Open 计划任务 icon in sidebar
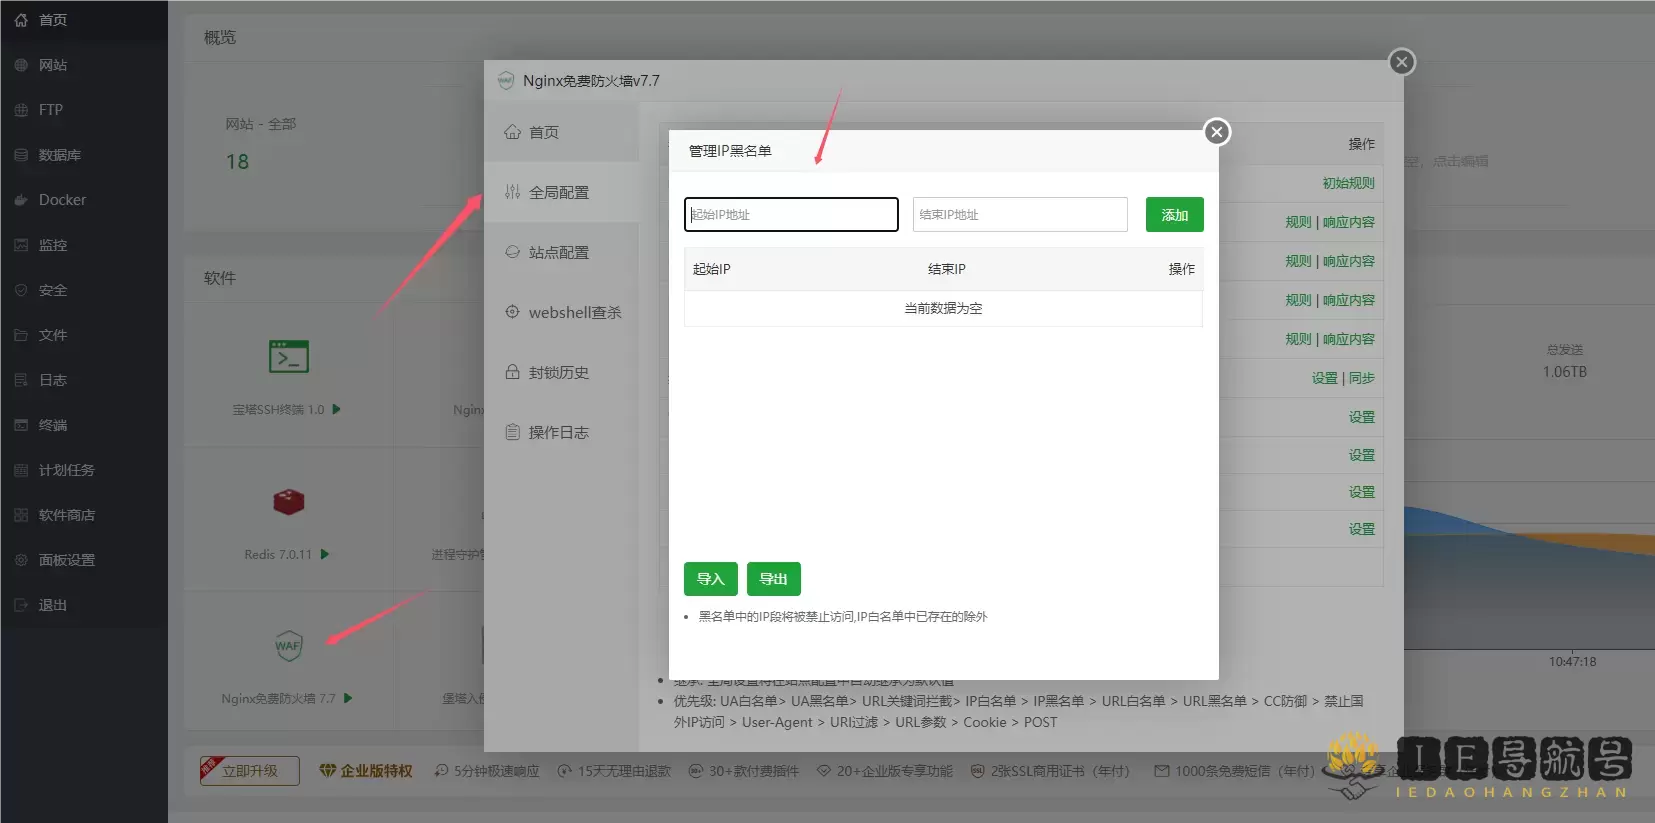Image resolution: width=1655 pixels, height=823 pixels. 21,470
